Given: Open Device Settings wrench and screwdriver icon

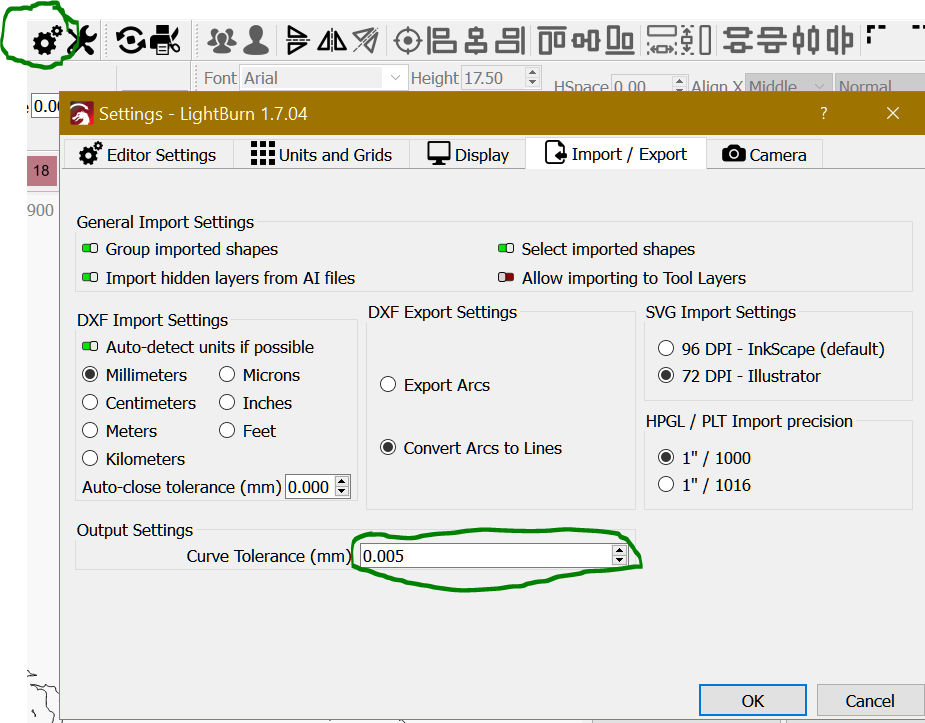Looking at the screenshot, I should pos(82,40).
